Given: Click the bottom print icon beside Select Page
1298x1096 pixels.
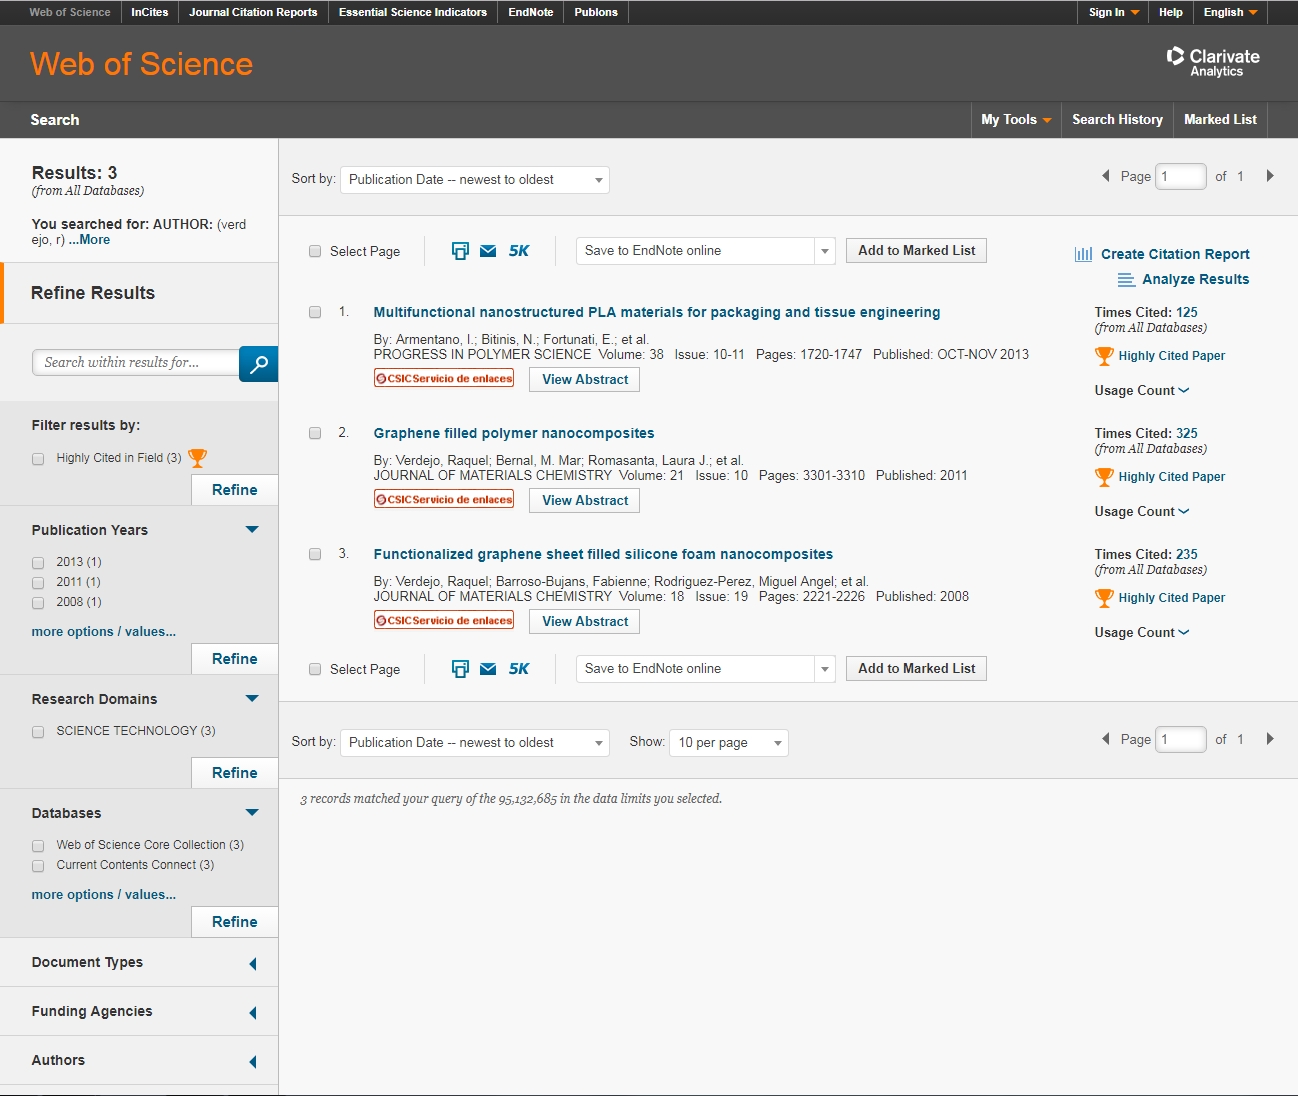Looking at the screenshot, I should pos(460,669).
